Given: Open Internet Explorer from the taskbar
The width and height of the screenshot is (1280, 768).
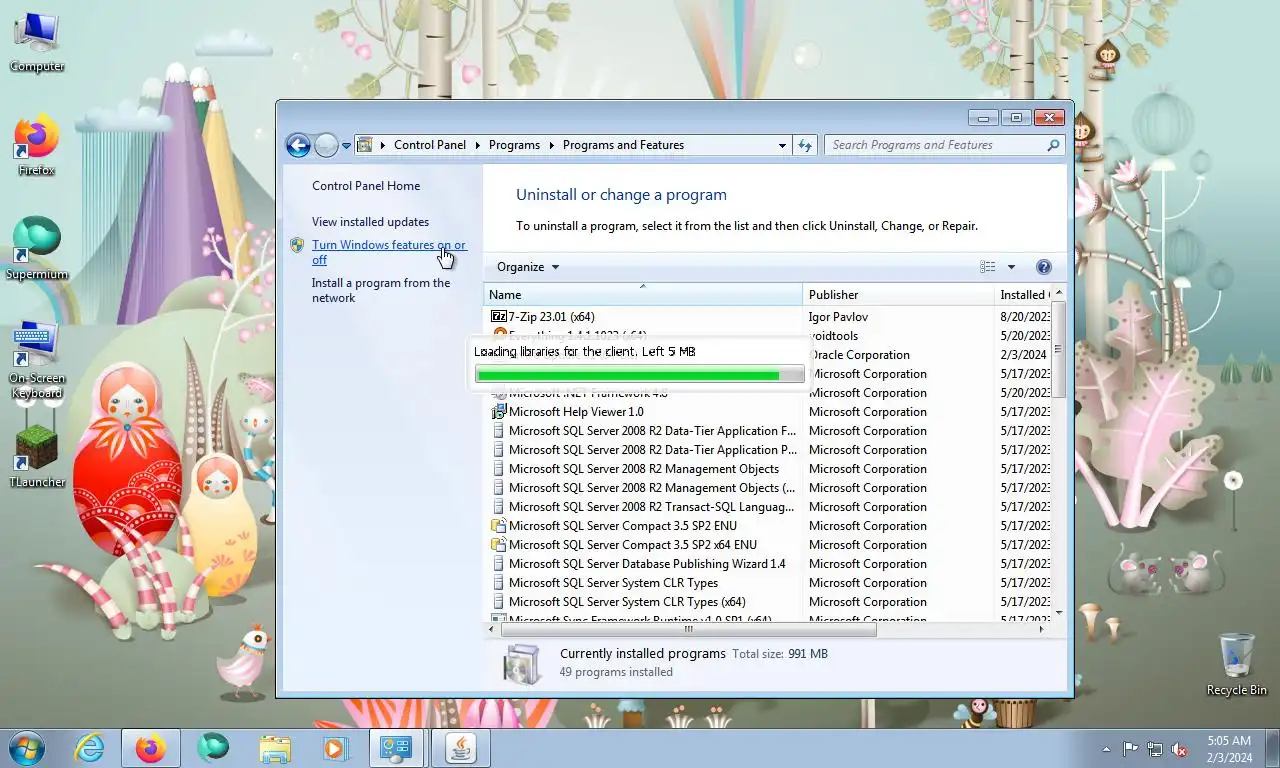Looking at the screenshot, I should tap(89, 747).
